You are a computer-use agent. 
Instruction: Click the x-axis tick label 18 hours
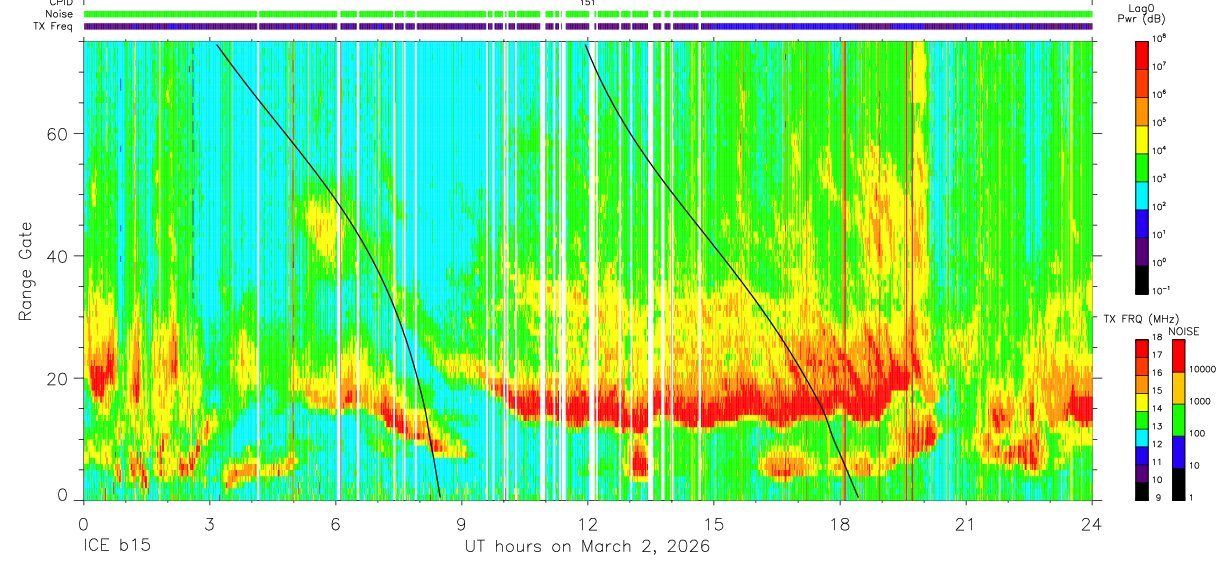840,523
